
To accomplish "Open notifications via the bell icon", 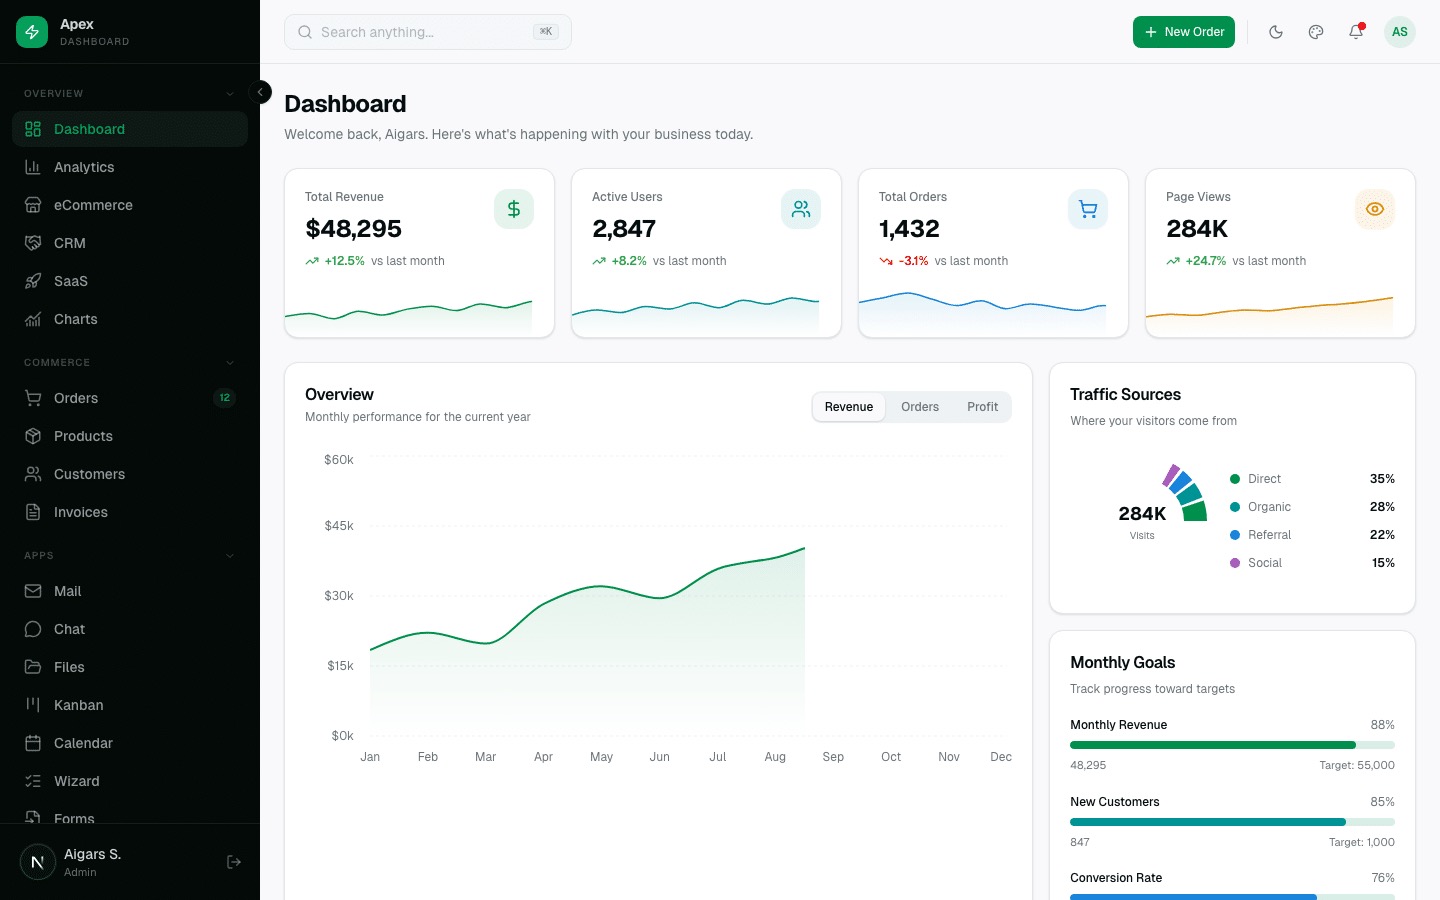I will click(x=1356, y=32).
